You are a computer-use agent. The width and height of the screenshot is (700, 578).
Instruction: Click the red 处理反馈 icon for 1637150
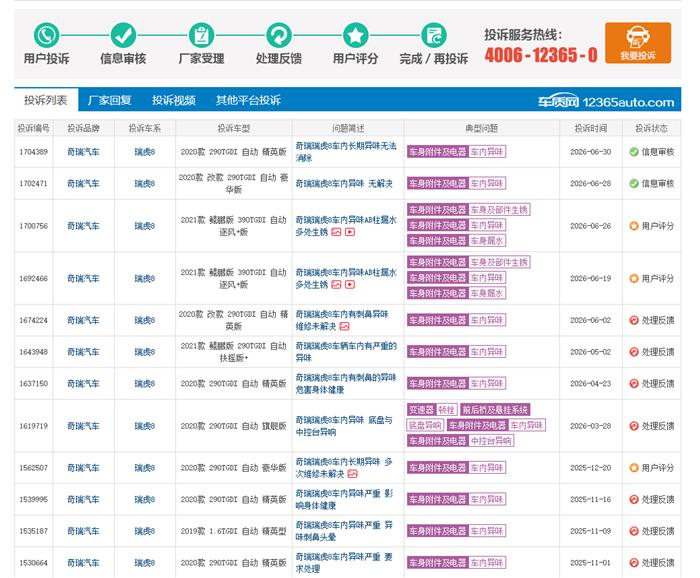(x=634, y=383)
